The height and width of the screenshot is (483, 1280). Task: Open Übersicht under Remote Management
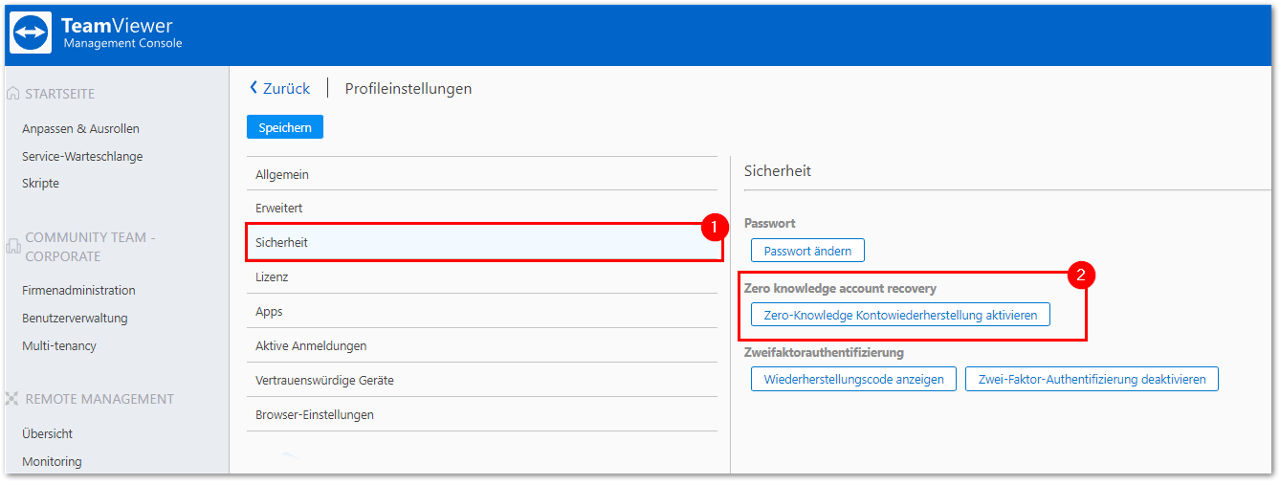[47, 434]
